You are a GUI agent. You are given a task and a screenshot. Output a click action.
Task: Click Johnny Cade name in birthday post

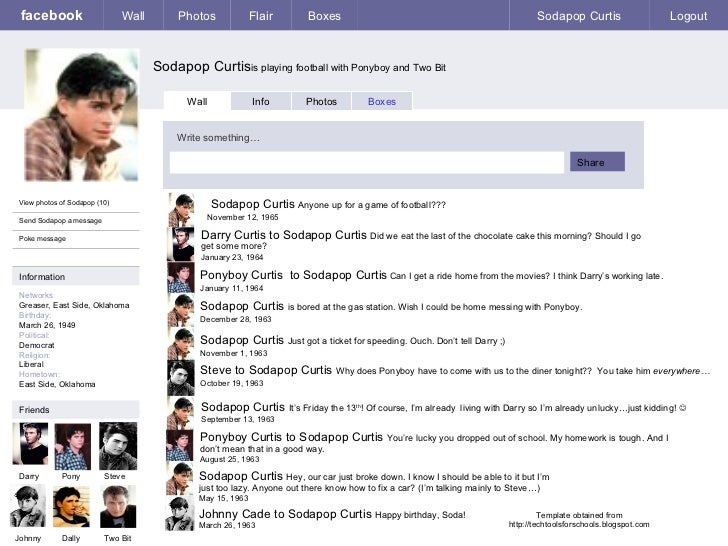235,514
